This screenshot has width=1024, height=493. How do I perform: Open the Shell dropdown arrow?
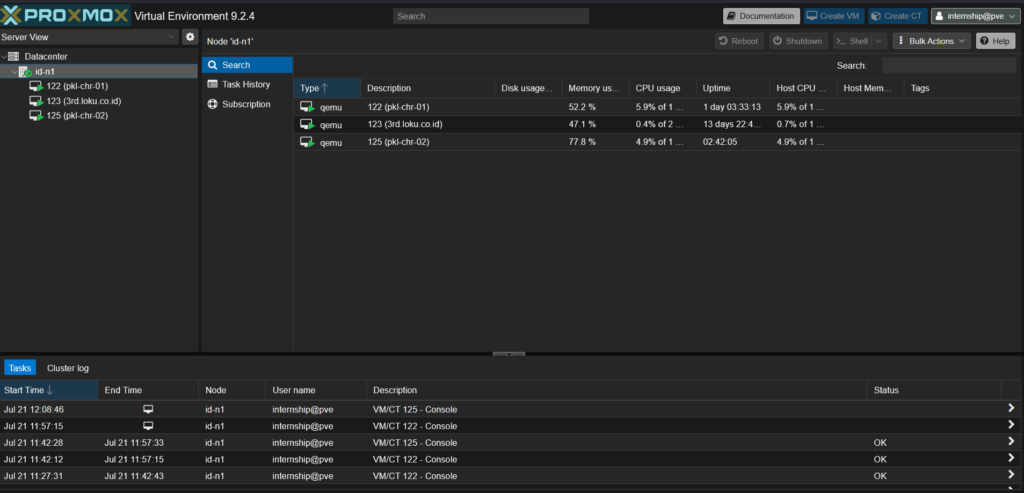(x=879, y=41)
